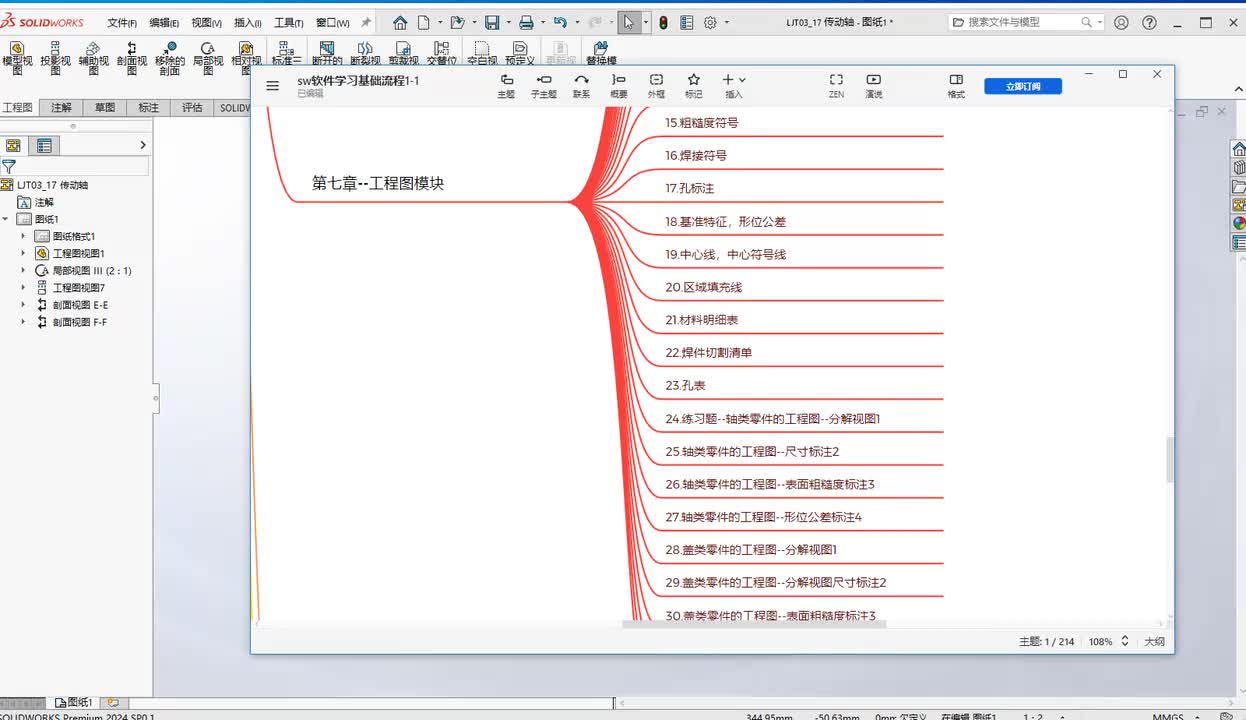The image size is (1246, 720).
Task: Select the 辅助视图 (Auxiliary View) tool
Action: (93, 58)
